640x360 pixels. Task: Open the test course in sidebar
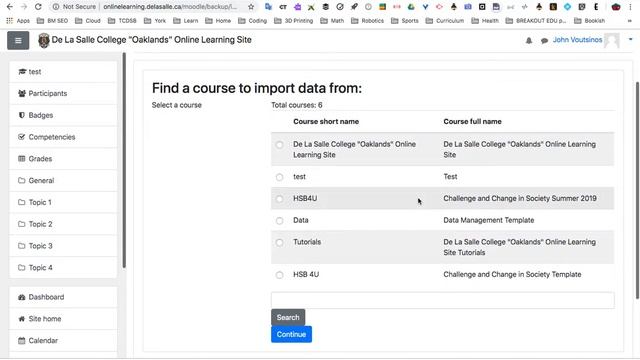[63, 72]
